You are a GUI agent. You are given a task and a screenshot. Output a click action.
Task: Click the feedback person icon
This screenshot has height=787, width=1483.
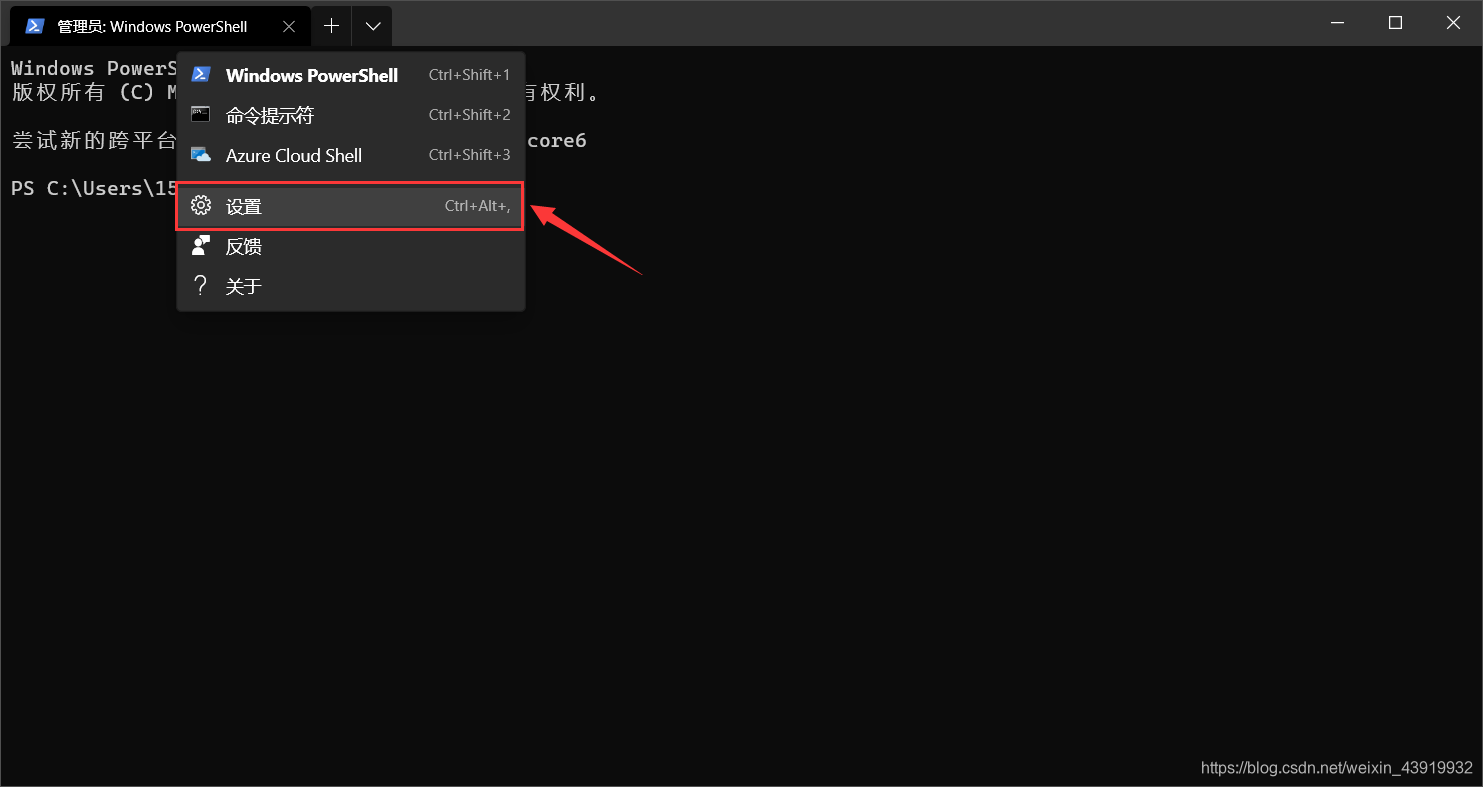pyautogui.click(x=201, y=245)
